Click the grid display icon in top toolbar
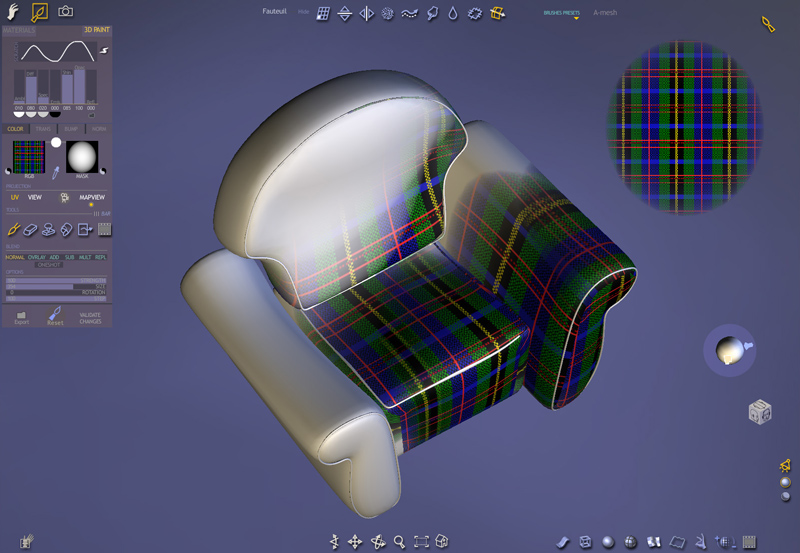This screenshot has height=553, width=800. click(323, 14)
